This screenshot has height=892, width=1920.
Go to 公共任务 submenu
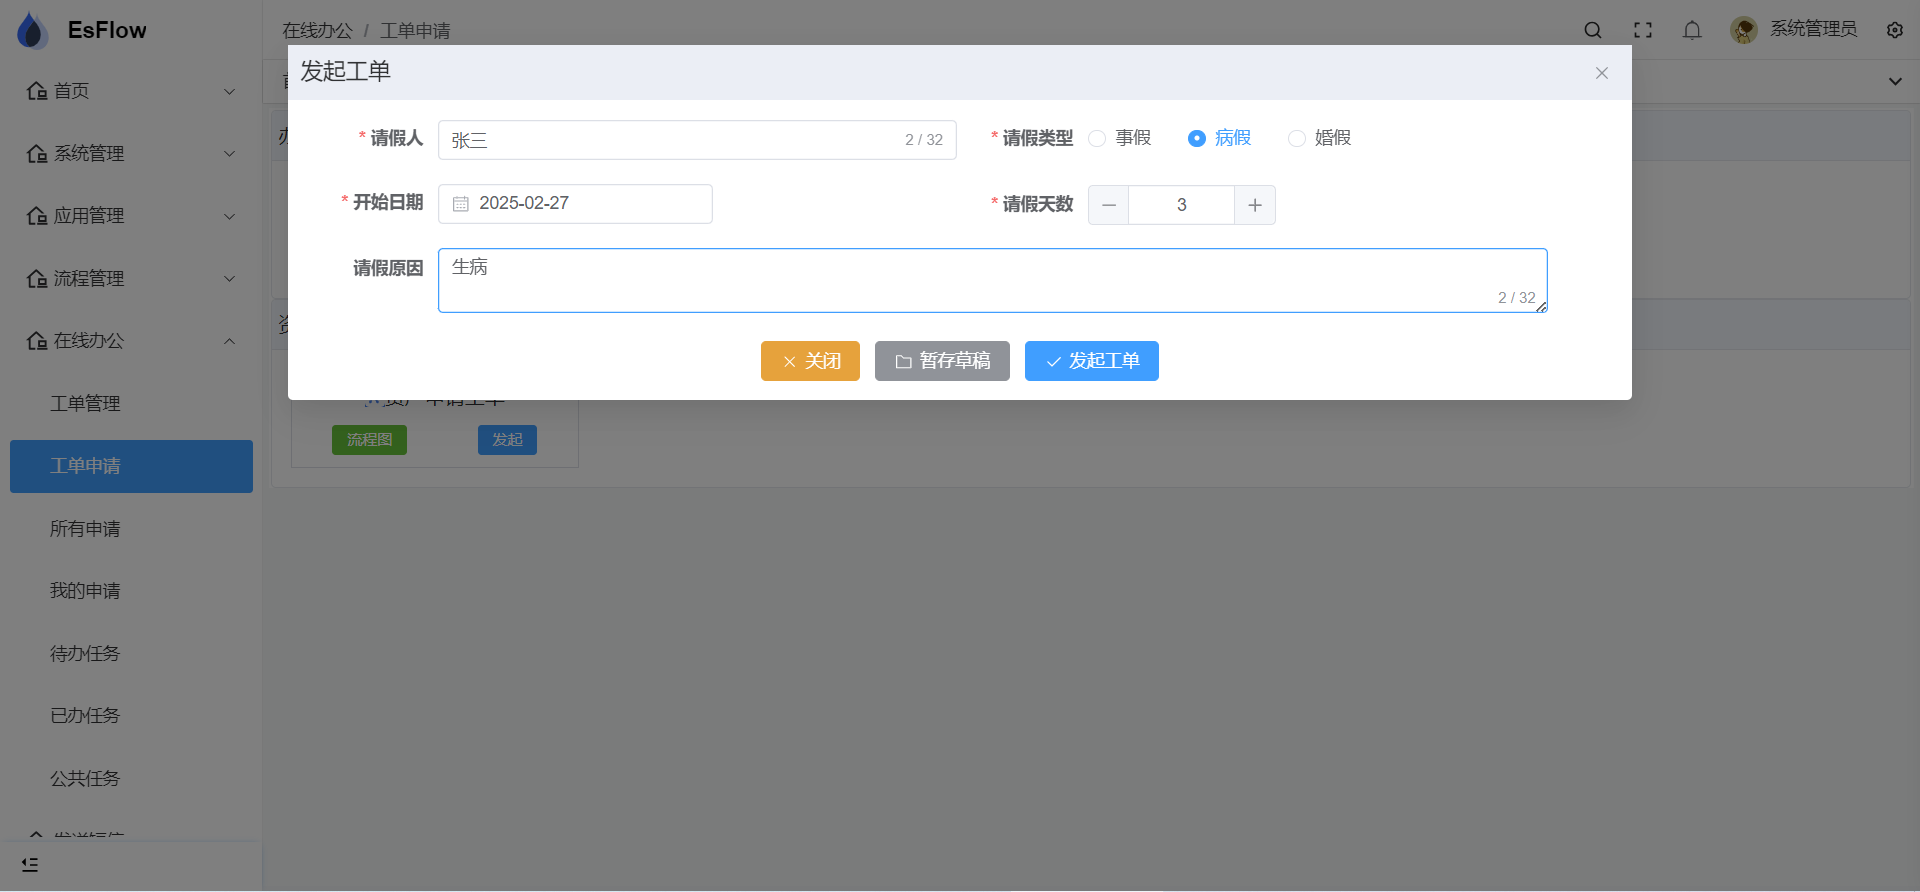pyautogui.click(x=131, y=778)
